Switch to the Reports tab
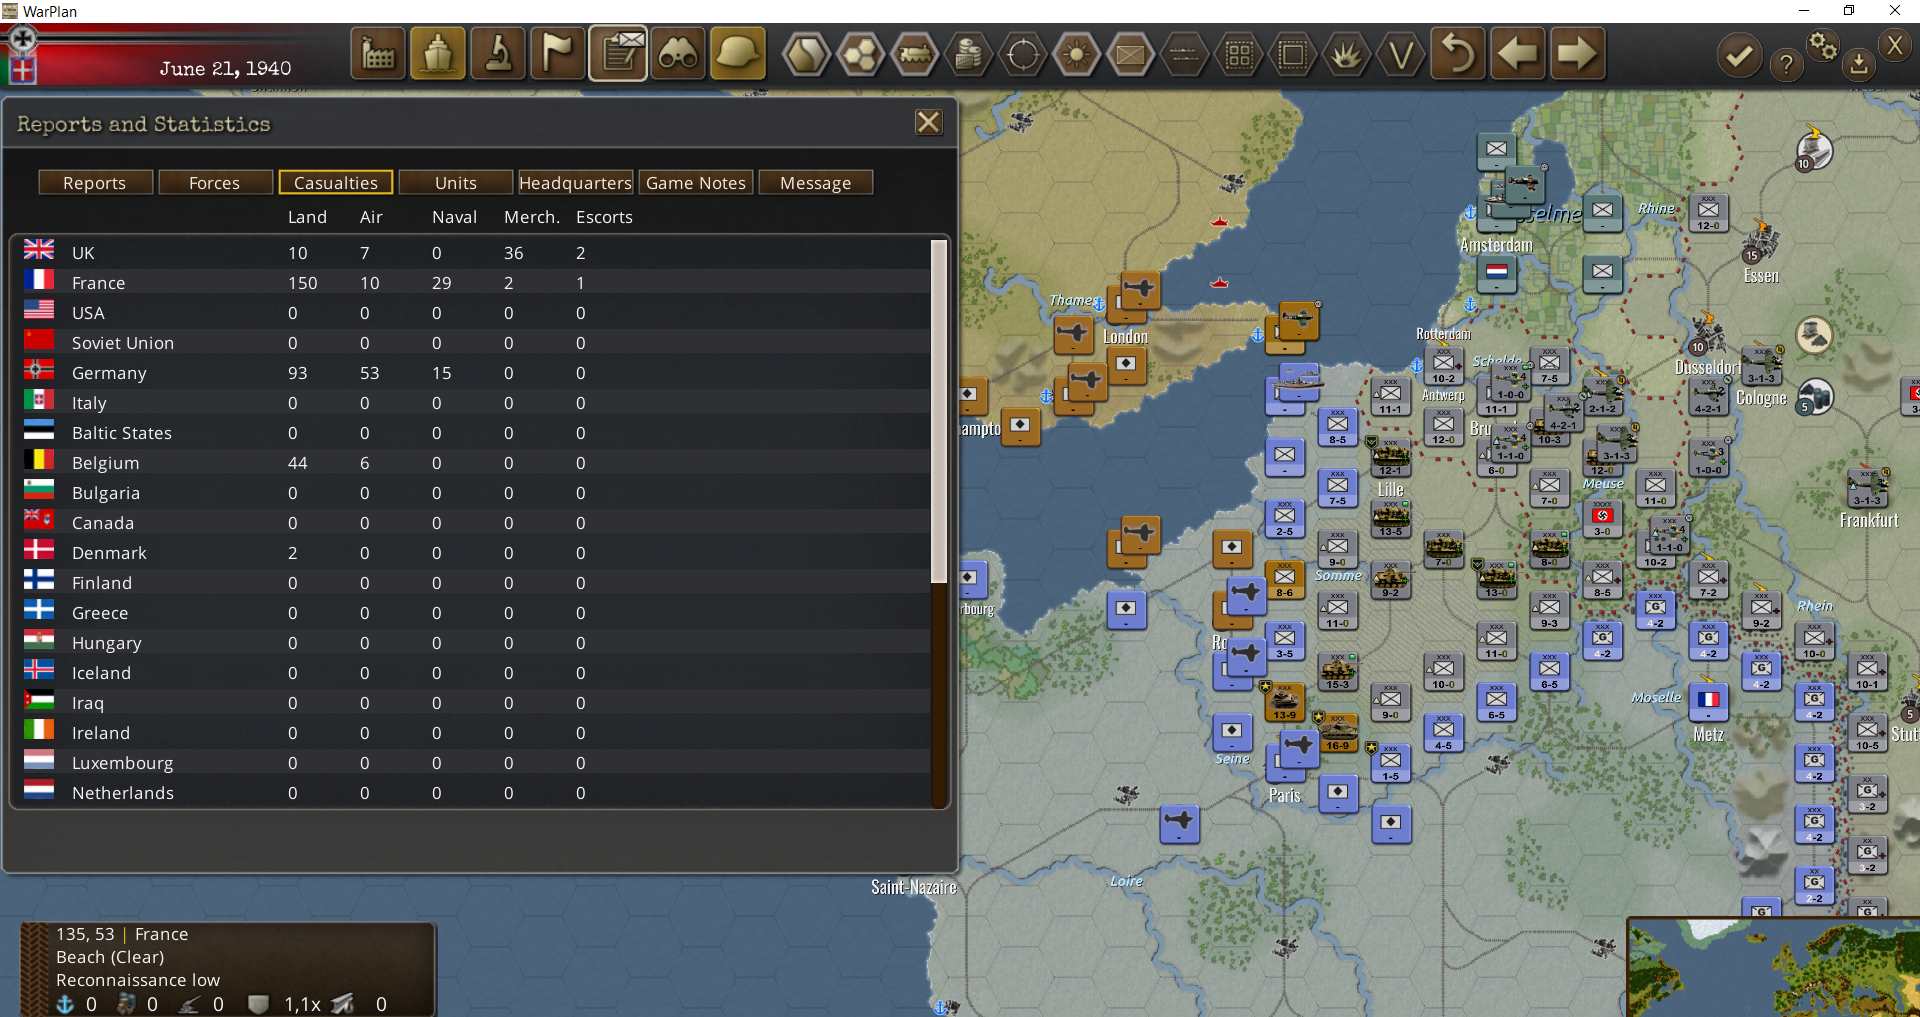1920x1017 pixels. click(x=95, y=183)
